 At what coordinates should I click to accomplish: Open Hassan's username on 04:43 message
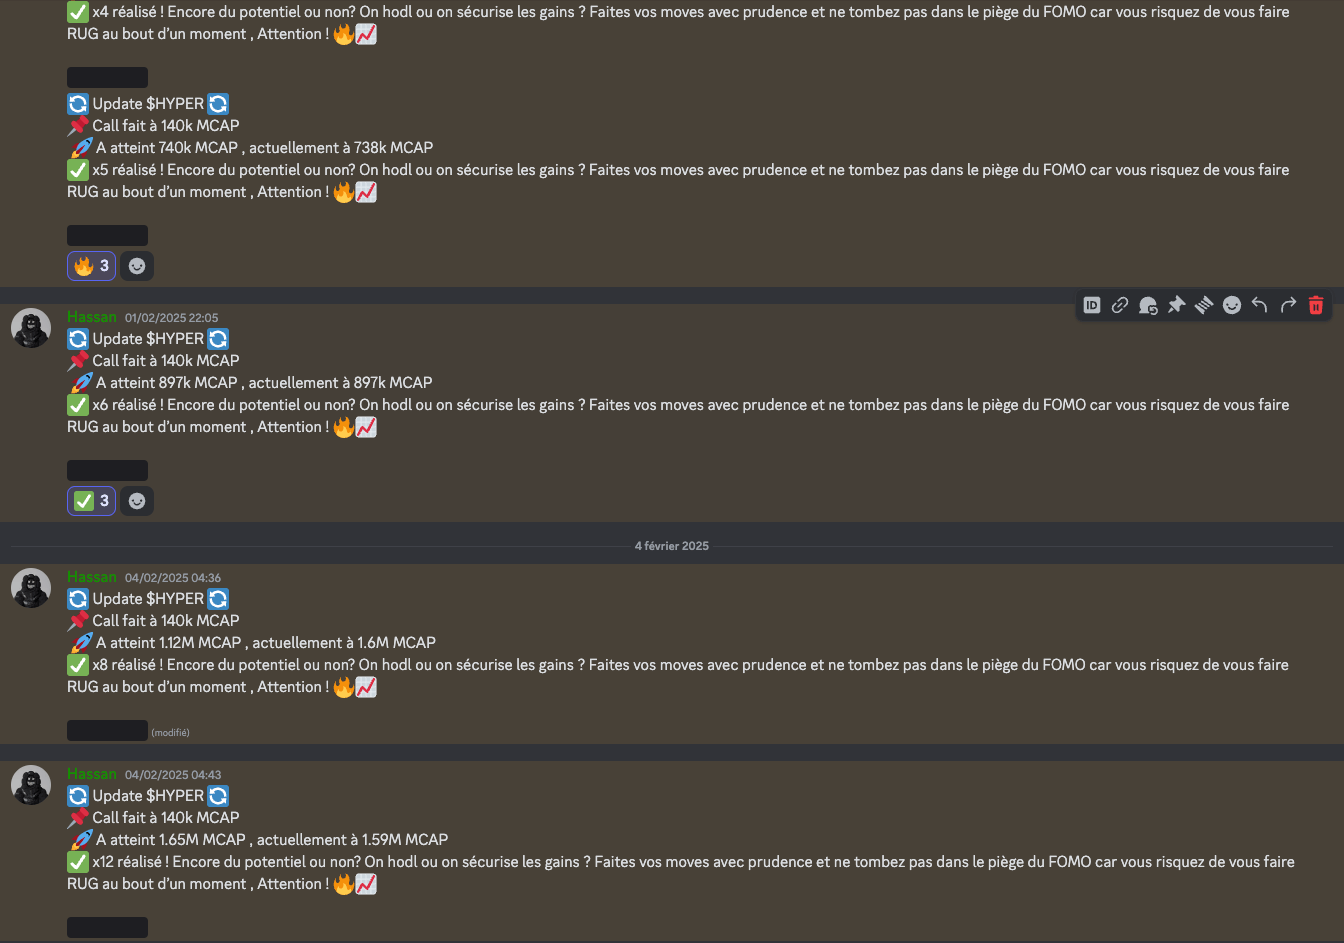(x=92, y=774)
